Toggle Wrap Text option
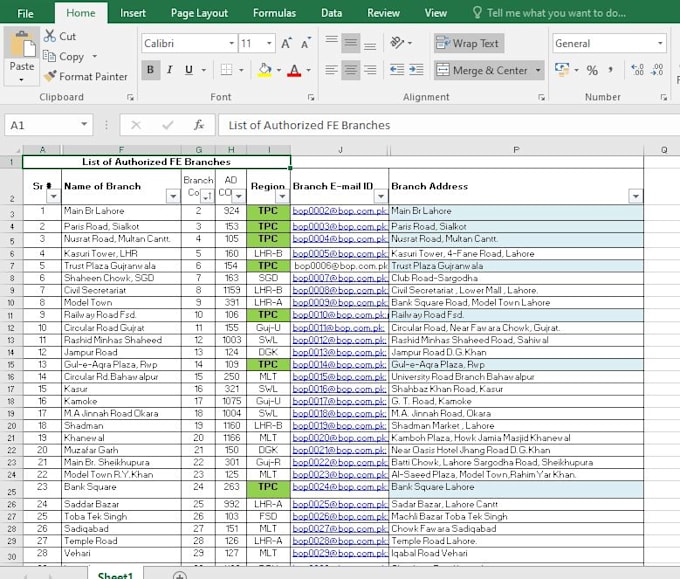Image resolution: width=680 pixels, height=579 pixels. tap(469, 43)
